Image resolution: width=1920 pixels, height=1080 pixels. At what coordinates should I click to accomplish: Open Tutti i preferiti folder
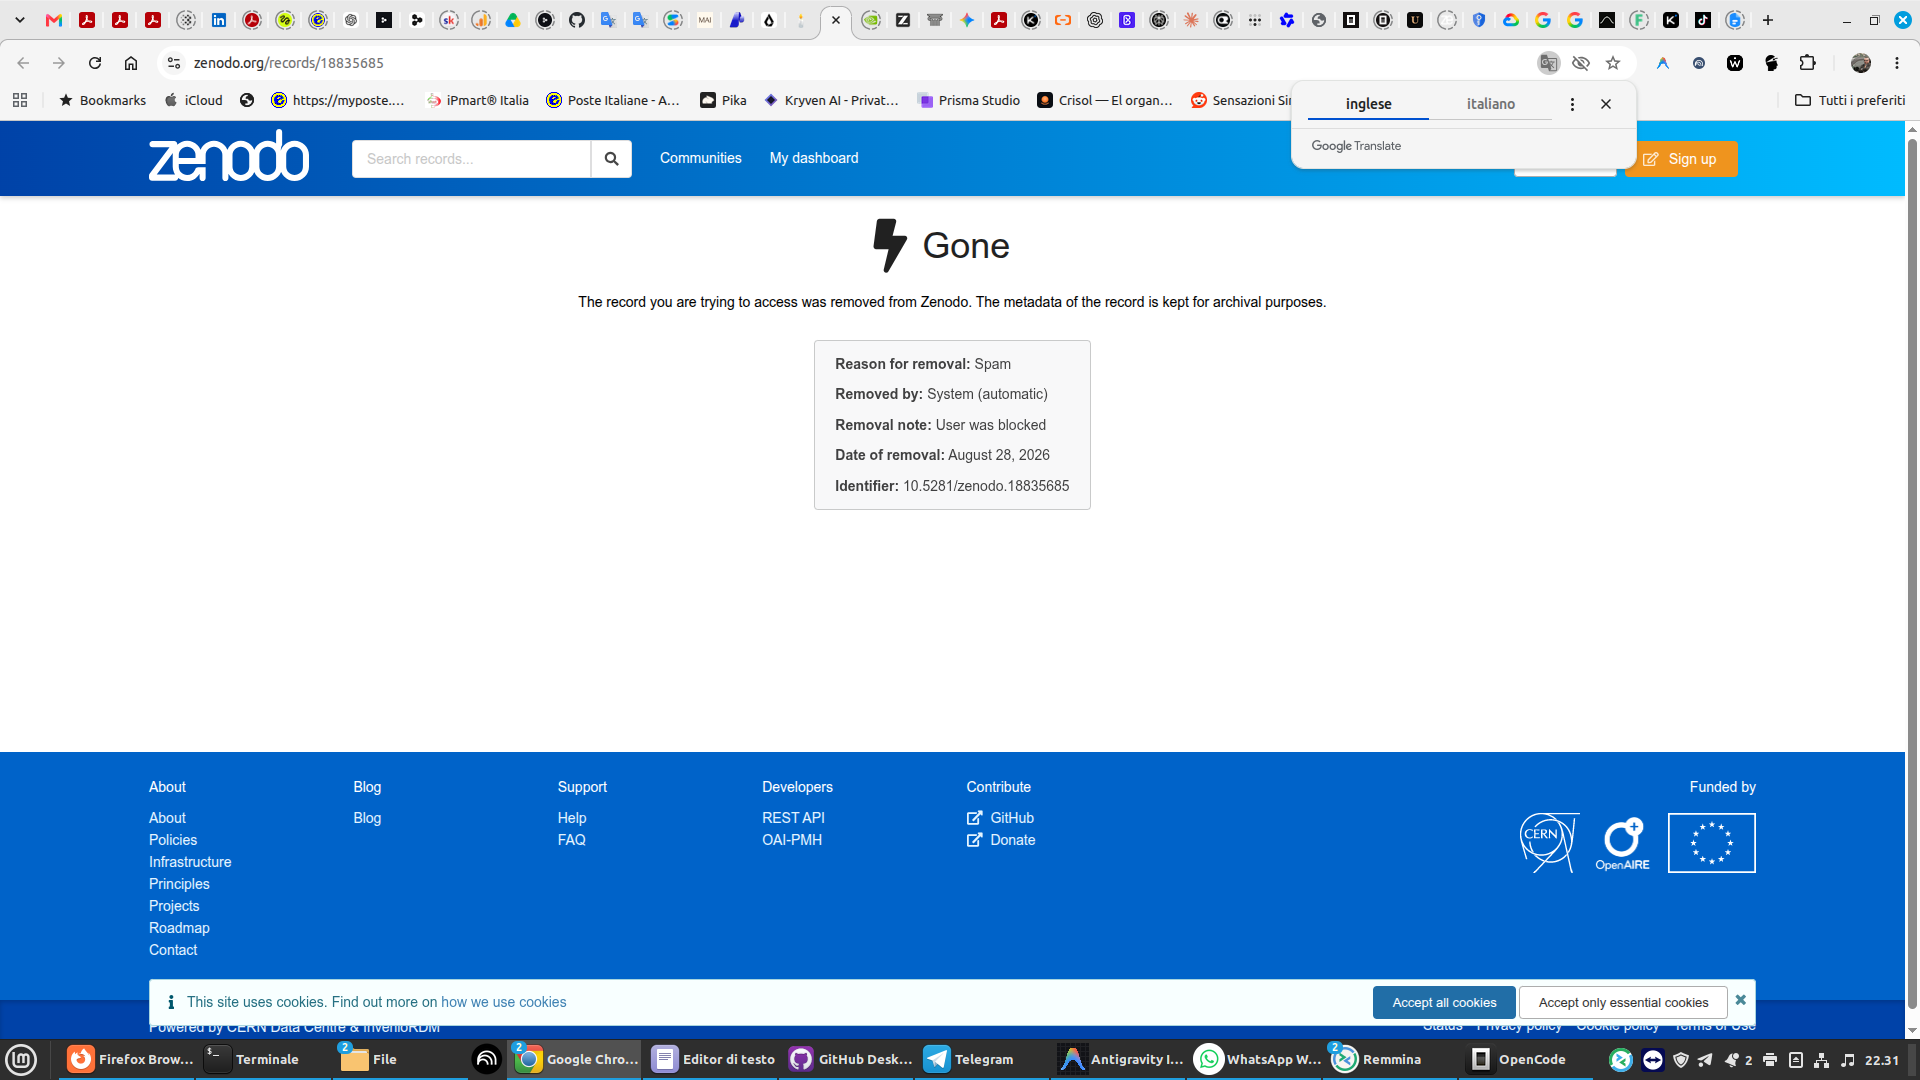[1850, 100]
